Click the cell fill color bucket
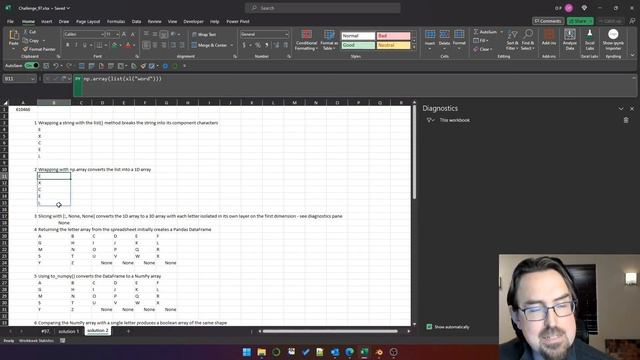The height and width of the screenshot is (360, 640). point(114,45)
